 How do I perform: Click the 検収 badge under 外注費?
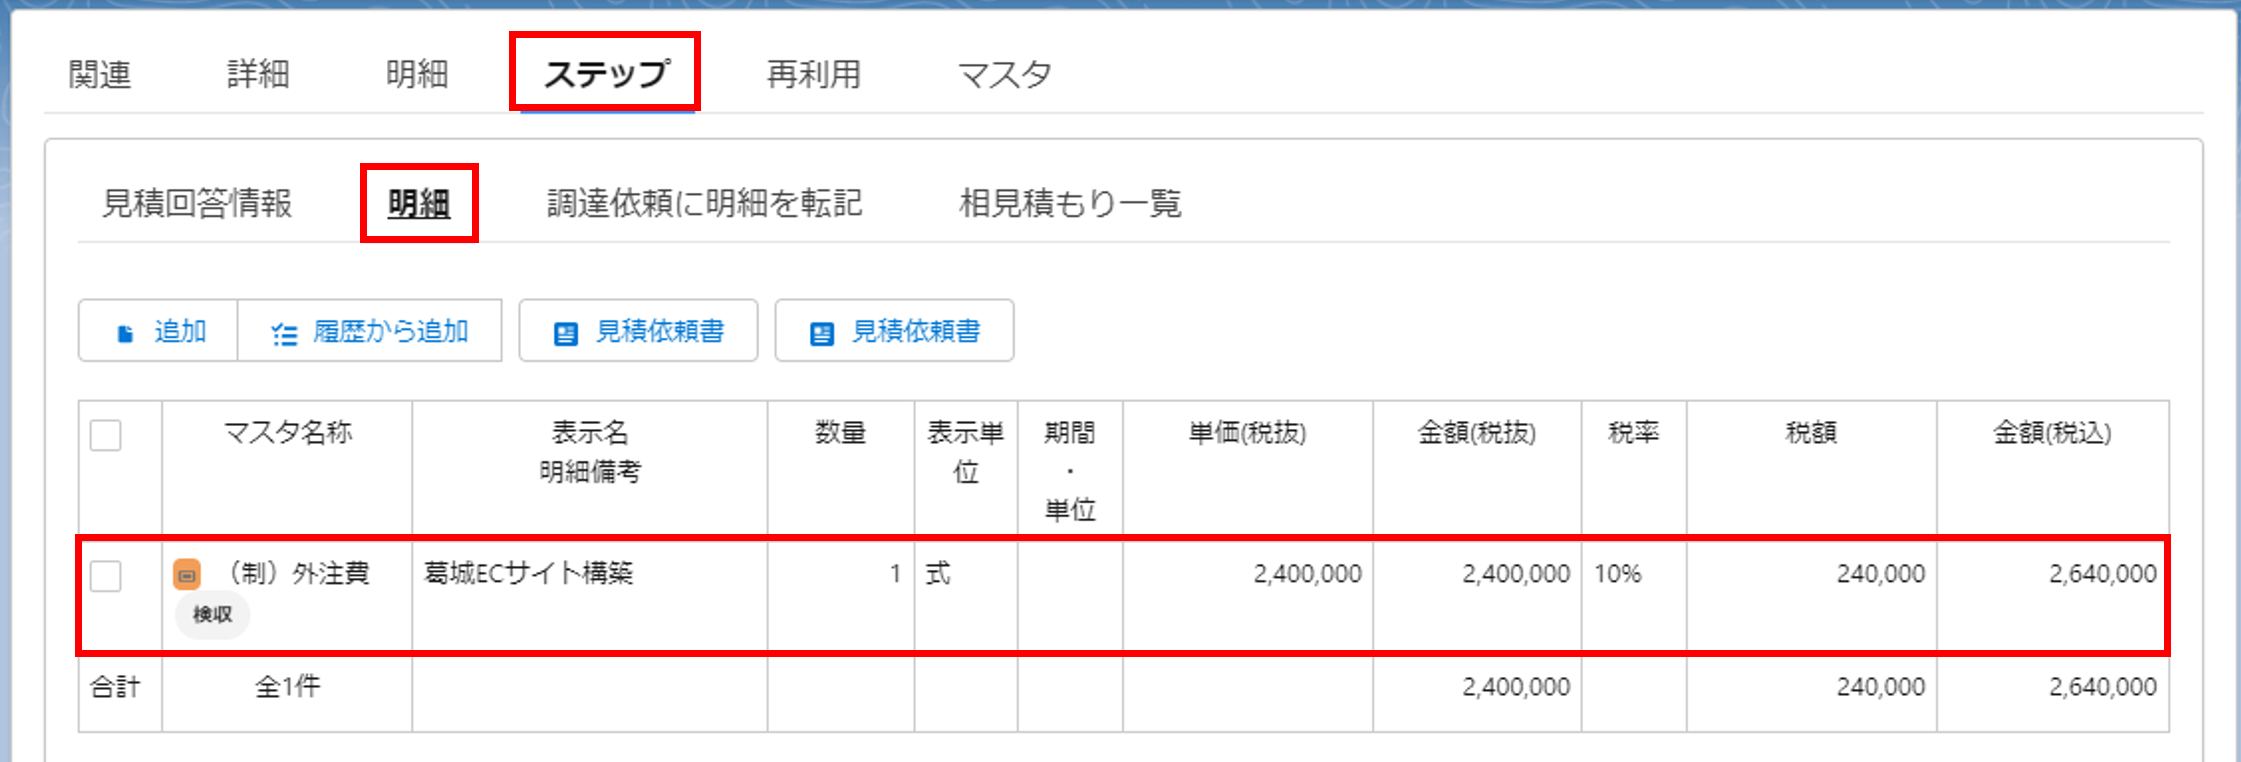[212, 614]
